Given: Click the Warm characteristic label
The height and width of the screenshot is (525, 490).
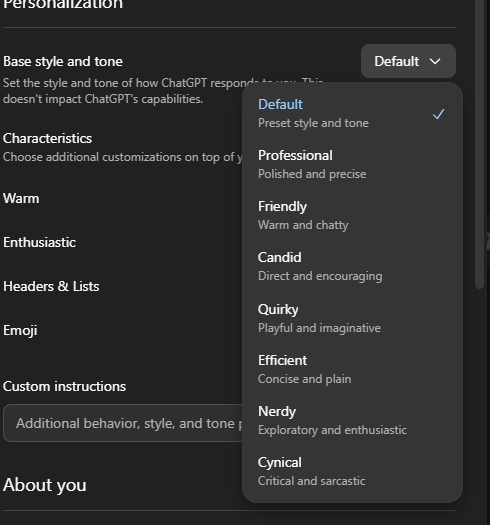Looking at the screenshot, I should (21, 199).
